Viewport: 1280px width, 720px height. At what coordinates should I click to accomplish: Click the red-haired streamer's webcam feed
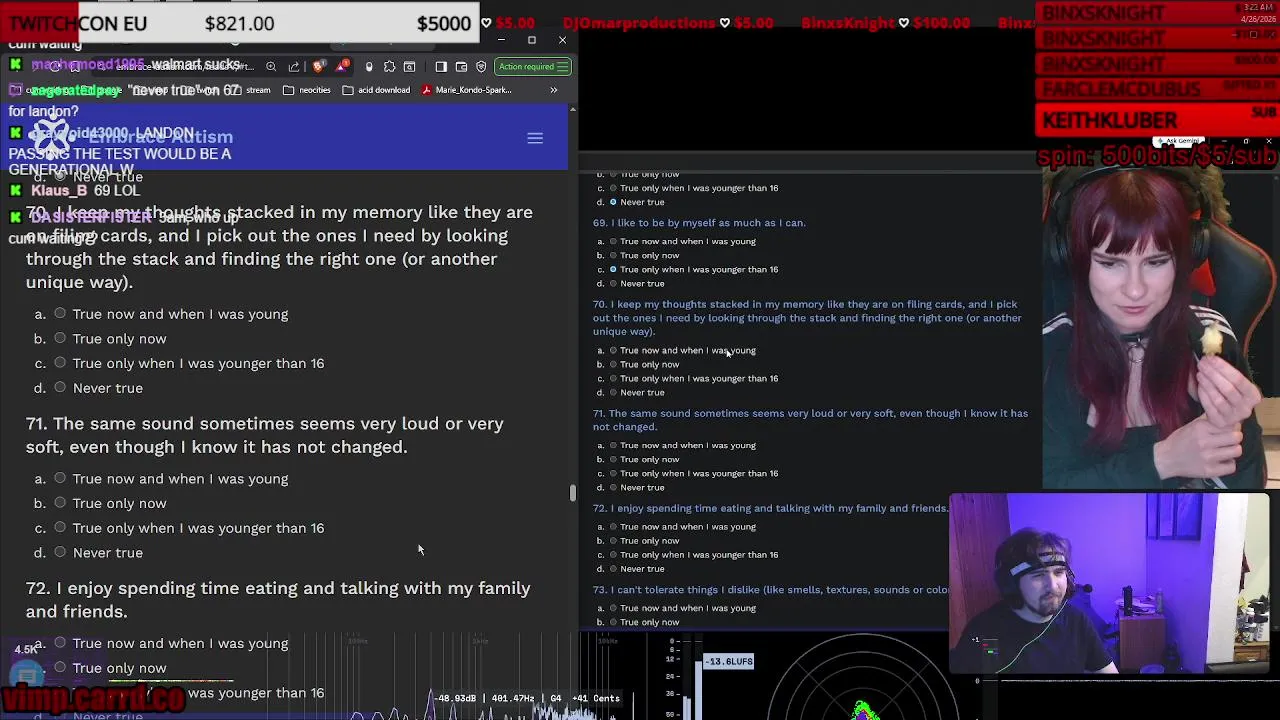pyautogui.click(x=1161, y=327)
